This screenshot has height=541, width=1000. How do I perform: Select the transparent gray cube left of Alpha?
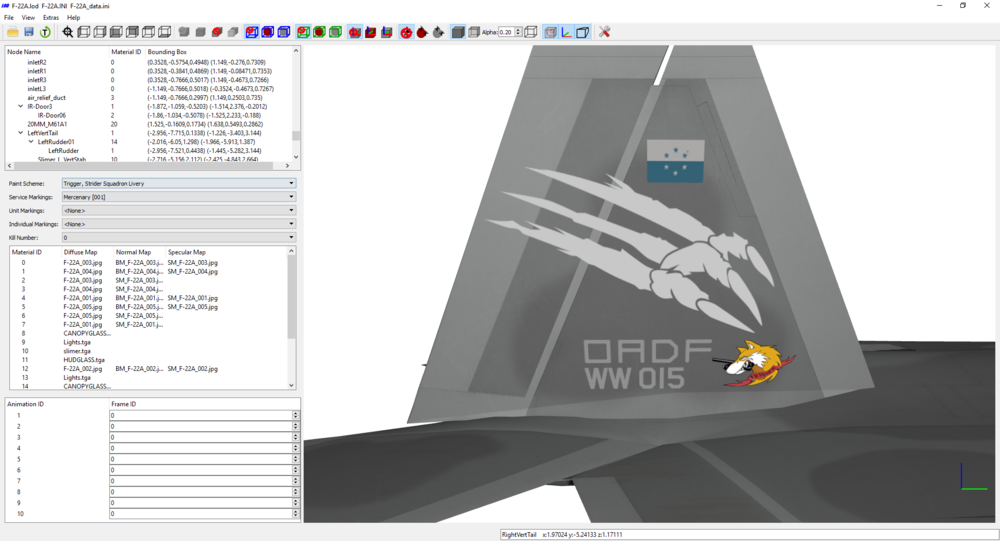click(x=473, y=32)
